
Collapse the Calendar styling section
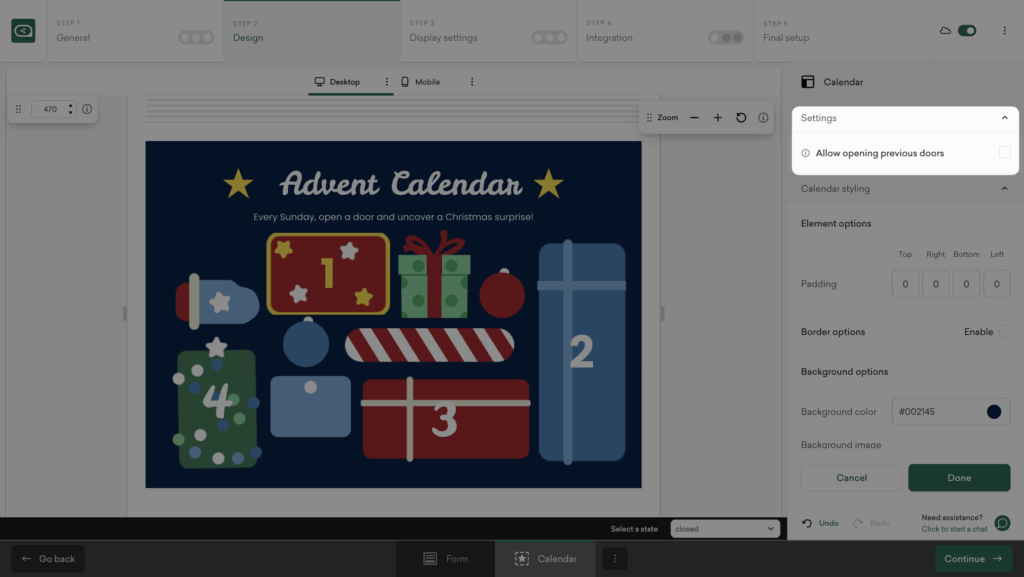tap(1004, 189)
